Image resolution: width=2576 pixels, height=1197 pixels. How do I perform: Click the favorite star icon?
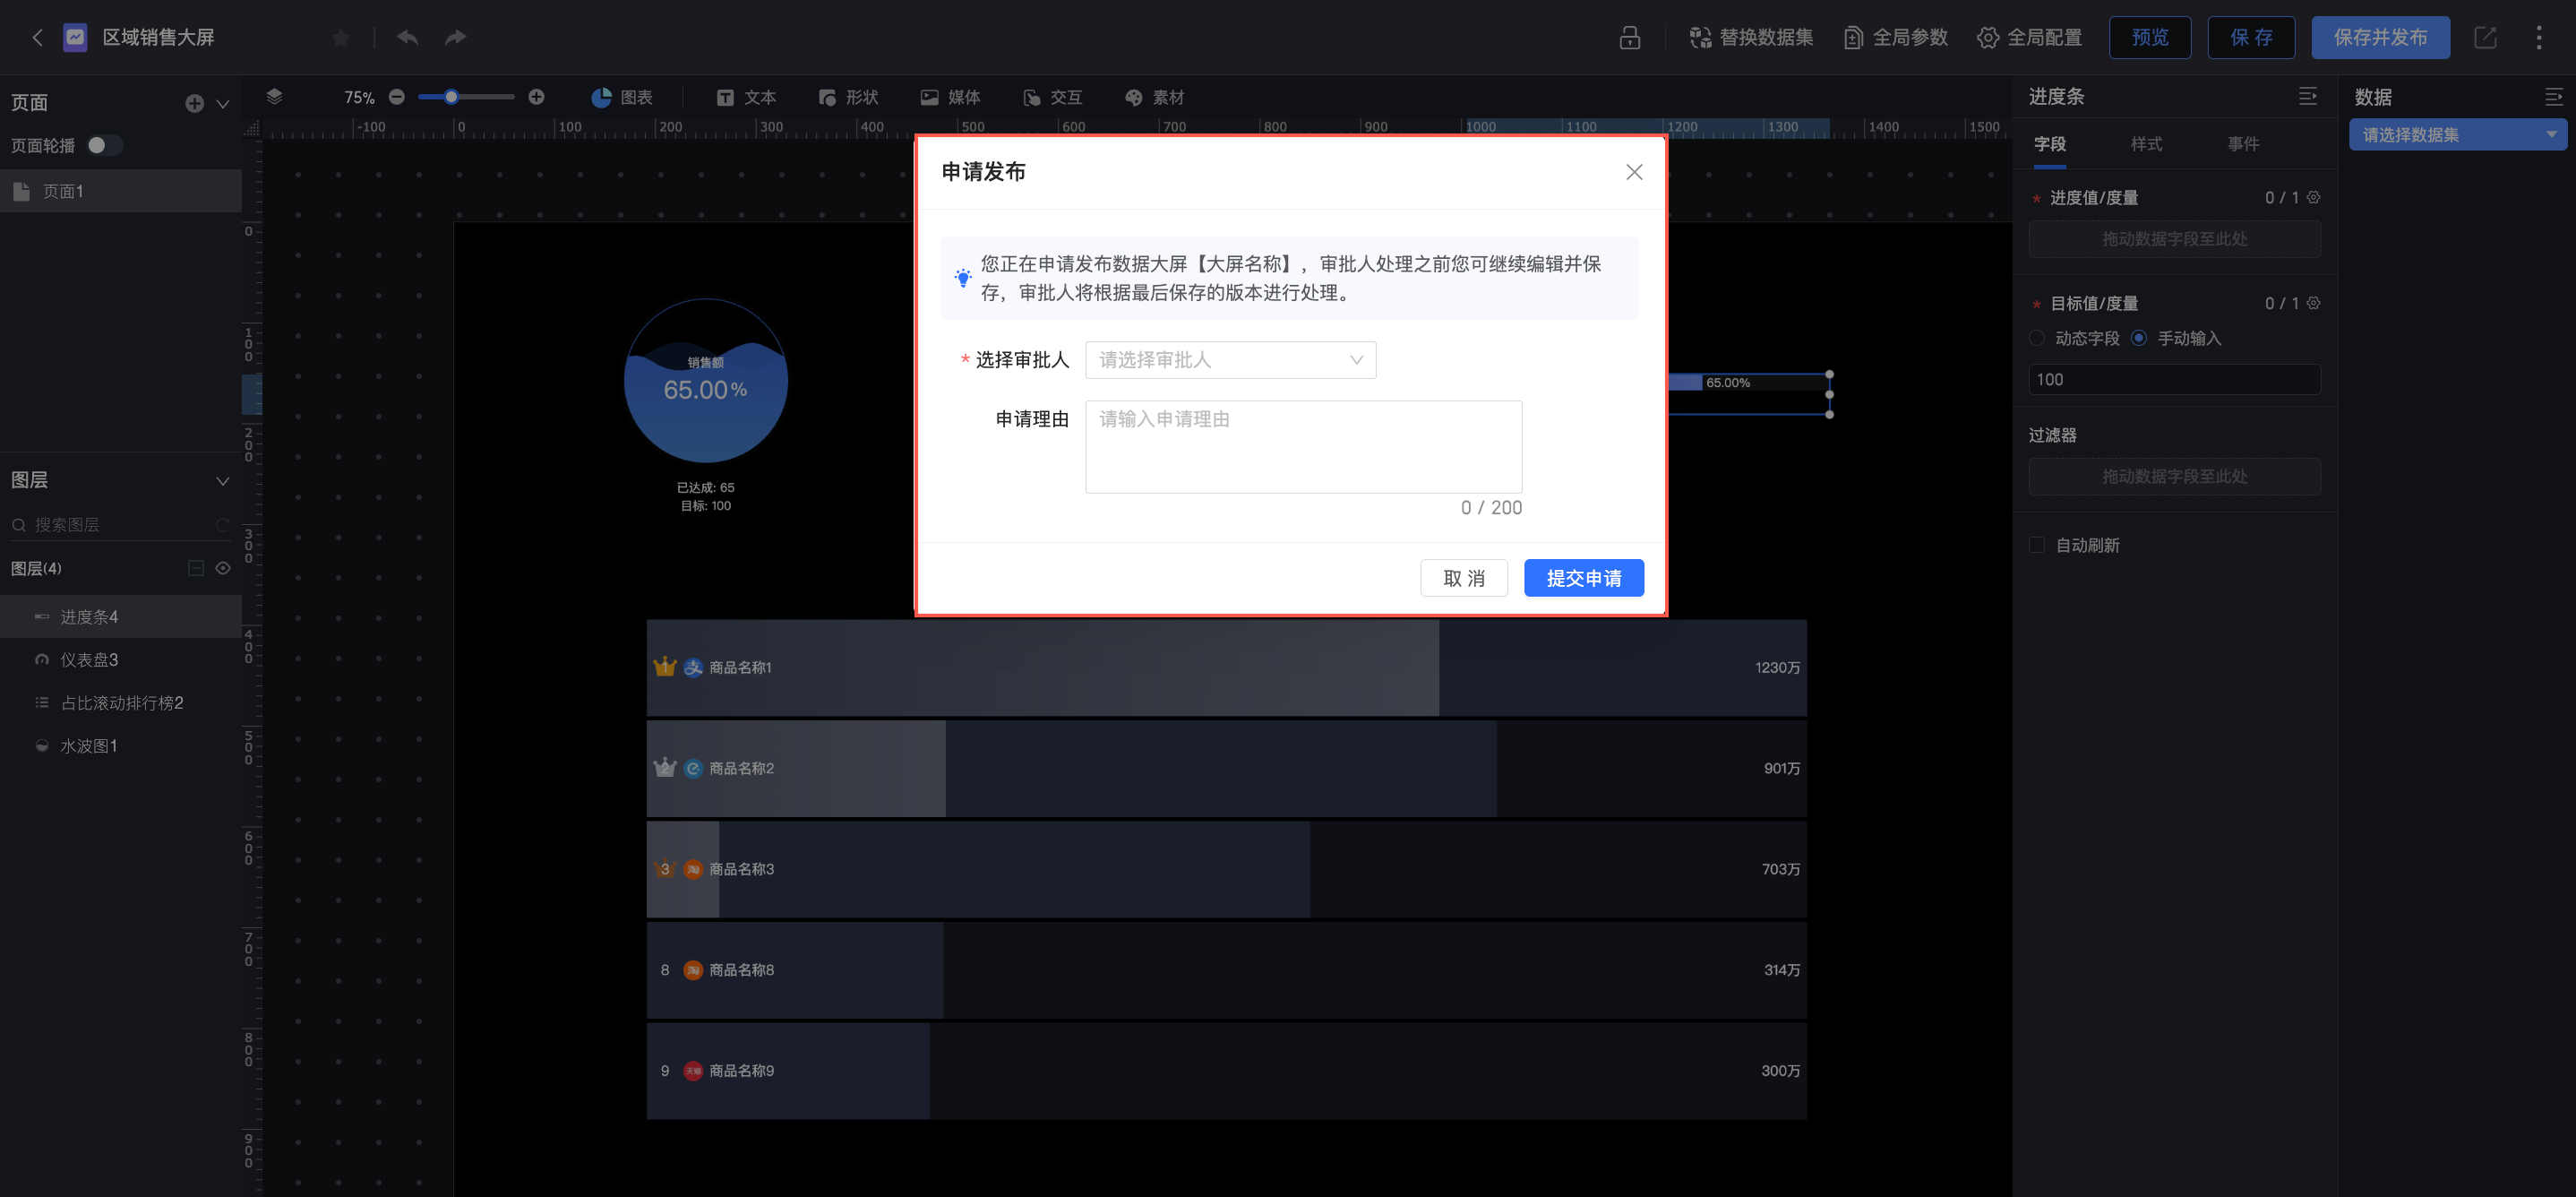tap(341, 37)
